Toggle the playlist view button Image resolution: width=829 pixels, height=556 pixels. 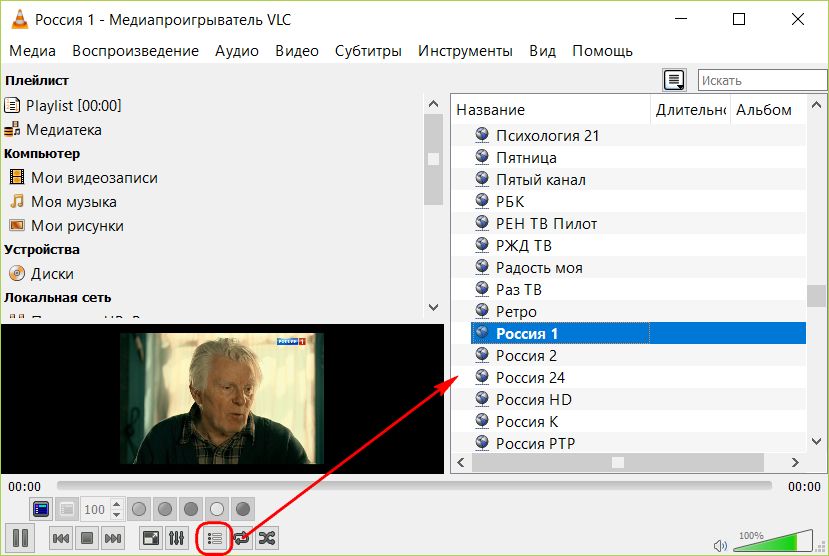click(x=215, y=538)
